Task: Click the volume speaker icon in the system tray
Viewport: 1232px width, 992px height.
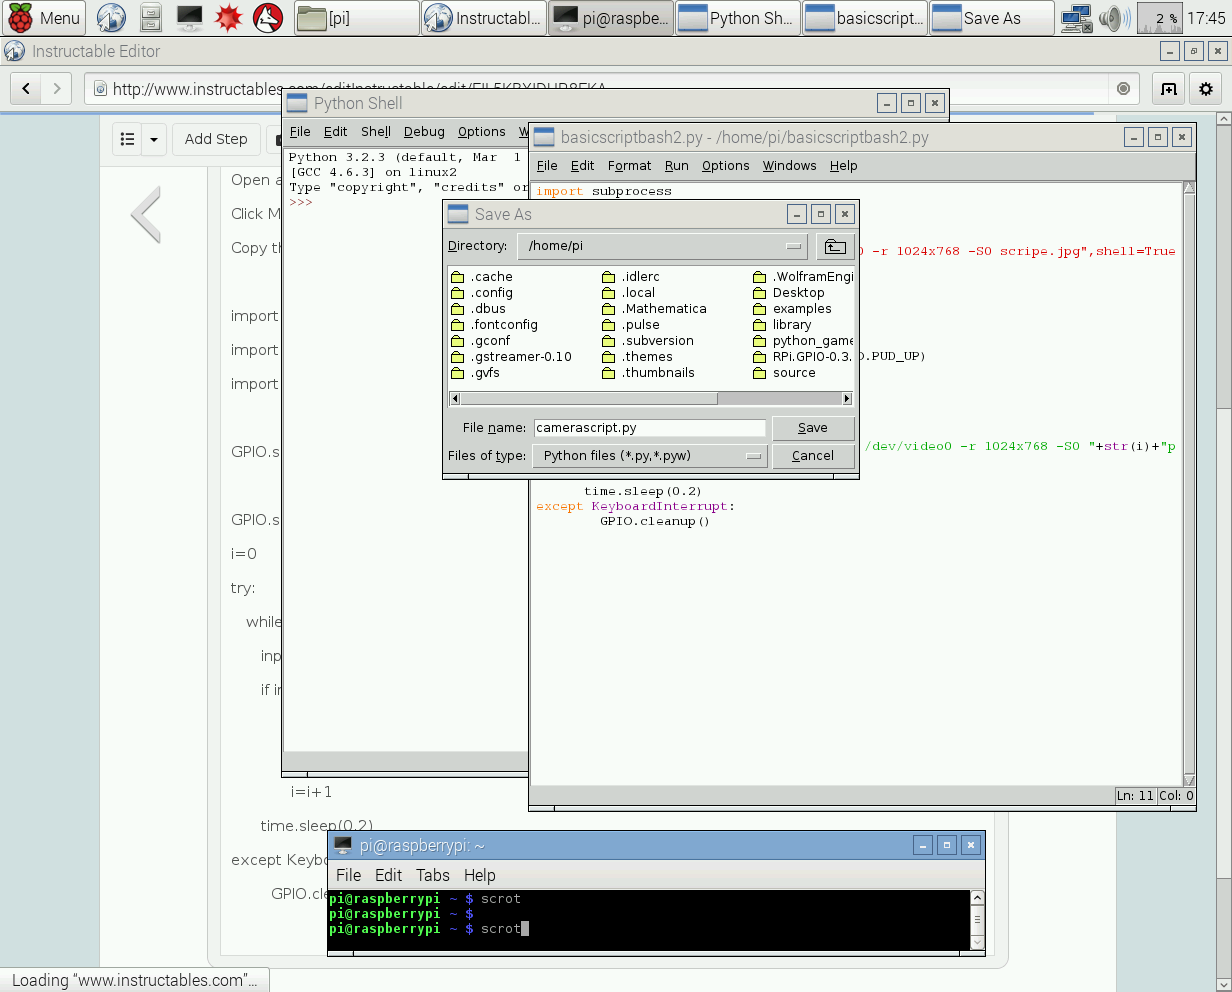Action: point(1113,17)
